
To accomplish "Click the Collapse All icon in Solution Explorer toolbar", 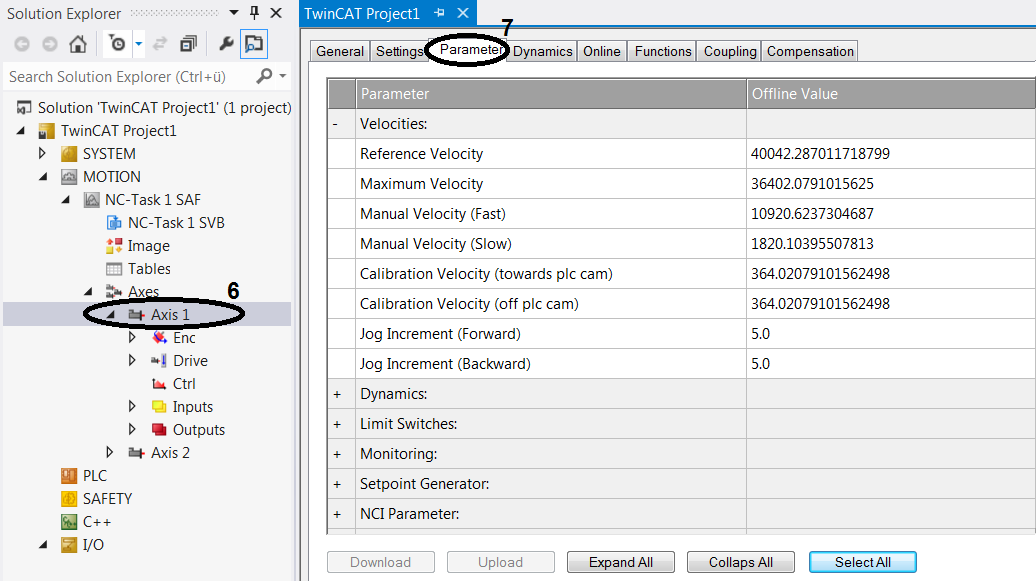I will pyautogui.click(x=188, y=44).
